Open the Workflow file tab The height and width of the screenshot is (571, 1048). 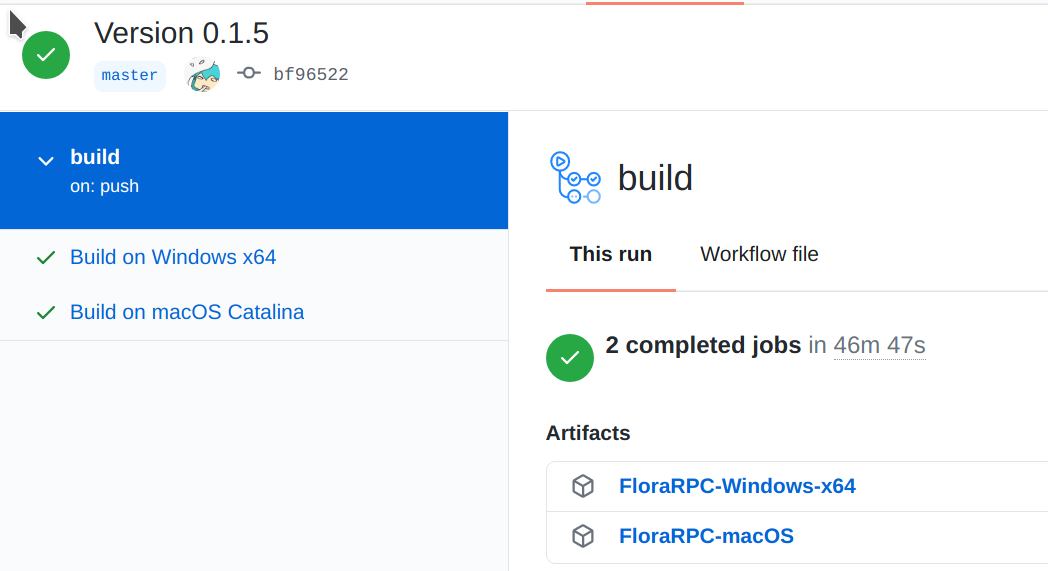coord(759,254)
